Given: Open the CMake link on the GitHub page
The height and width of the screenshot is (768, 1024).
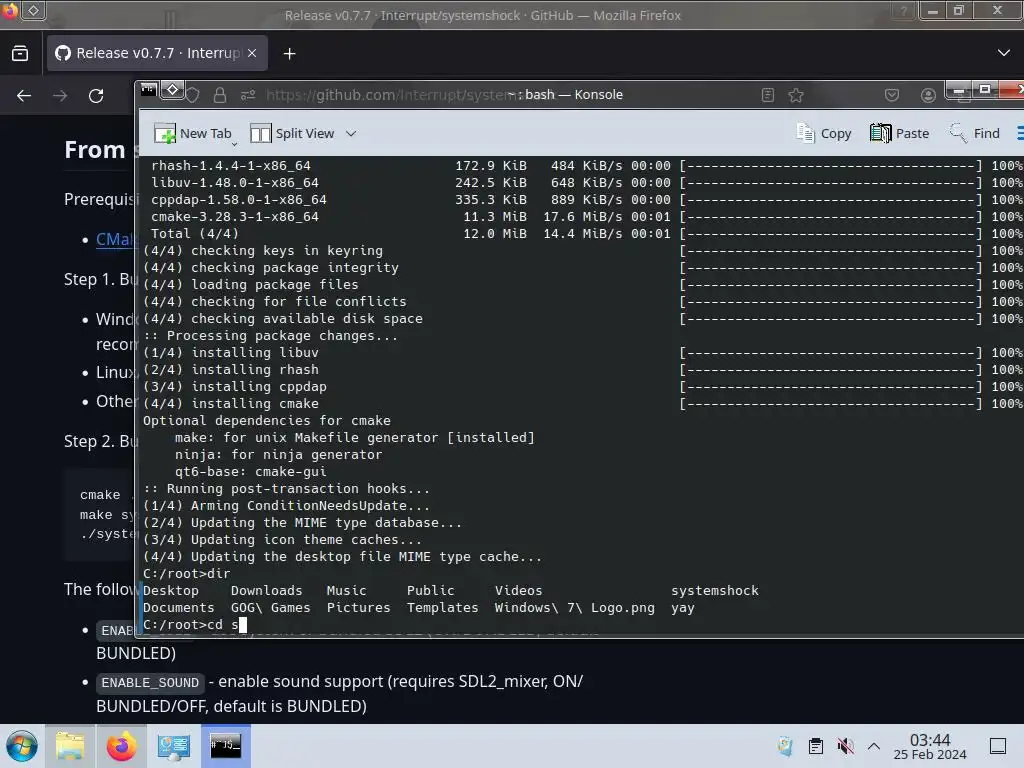Looking at the screenshot, I should click(115, 239).
